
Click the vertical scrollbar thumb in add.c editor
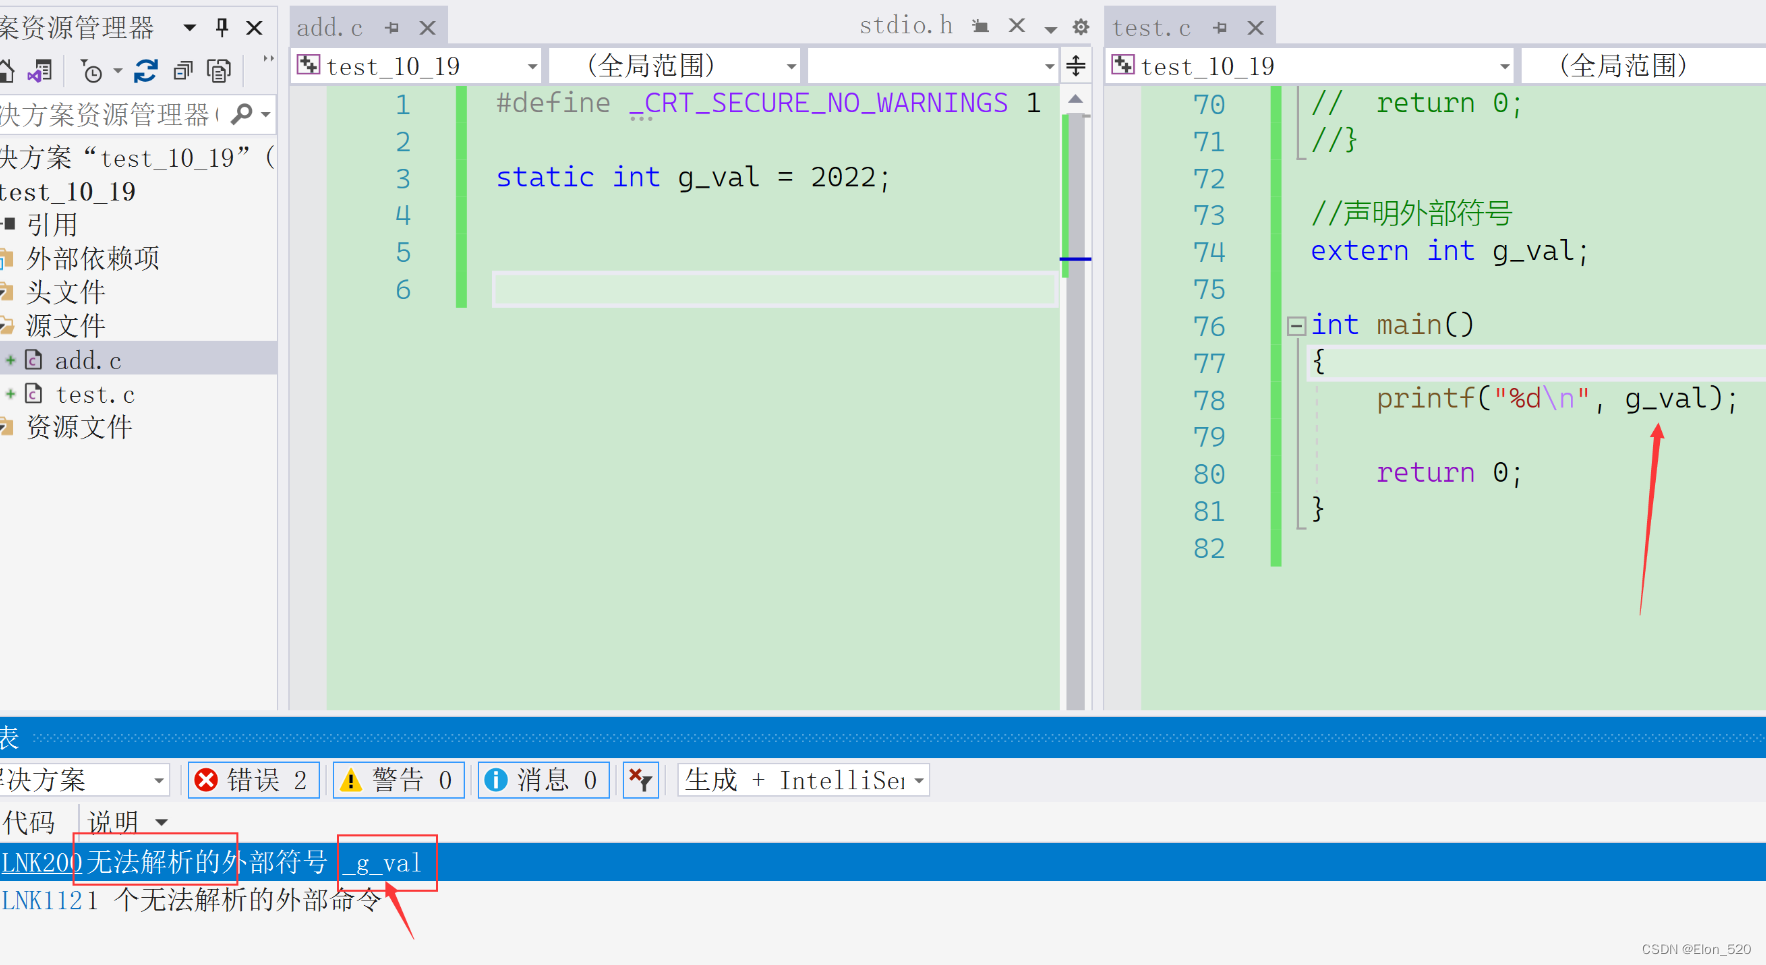1076,411
